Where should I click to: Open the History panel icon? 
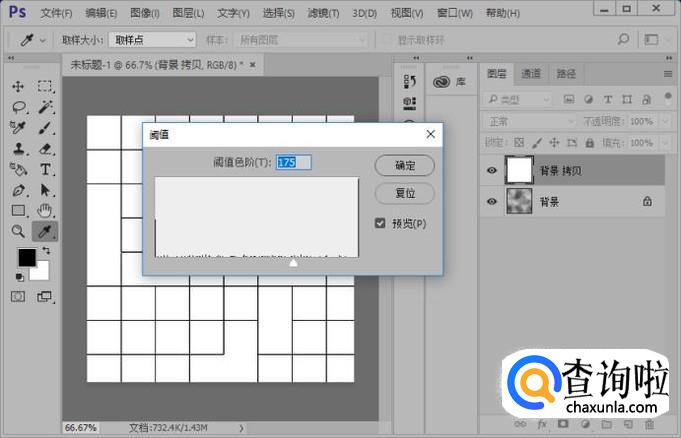(410, 81)
